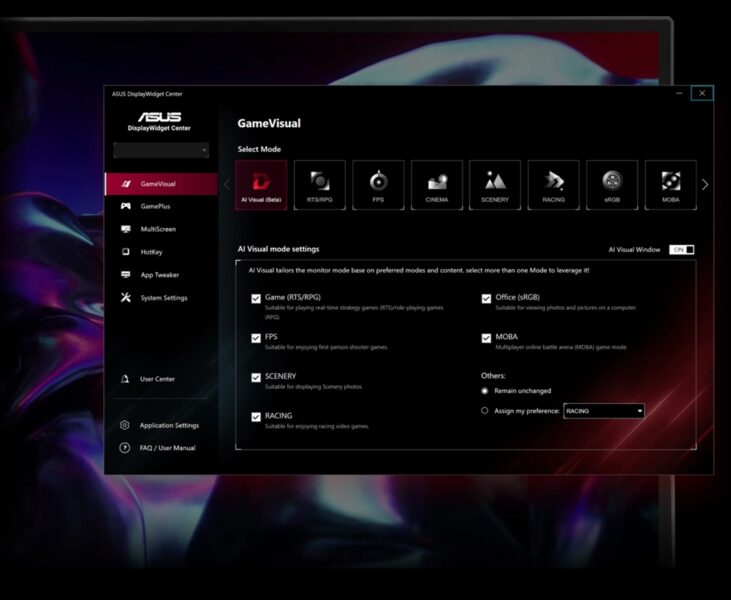Select the Assign my preference radio button

point(485,411)
